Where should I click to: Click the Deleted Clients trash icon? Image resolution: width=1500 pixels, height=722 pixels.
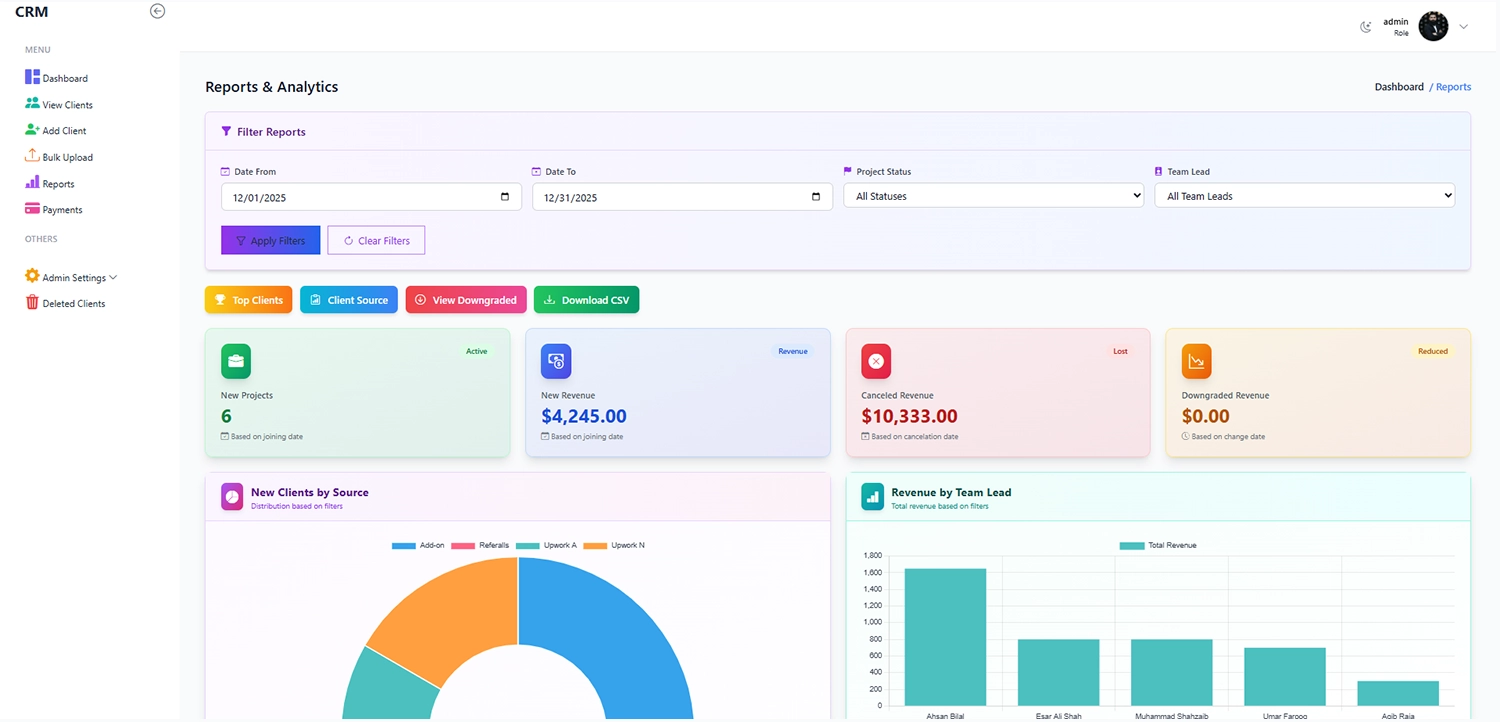(x=32, y=302)
